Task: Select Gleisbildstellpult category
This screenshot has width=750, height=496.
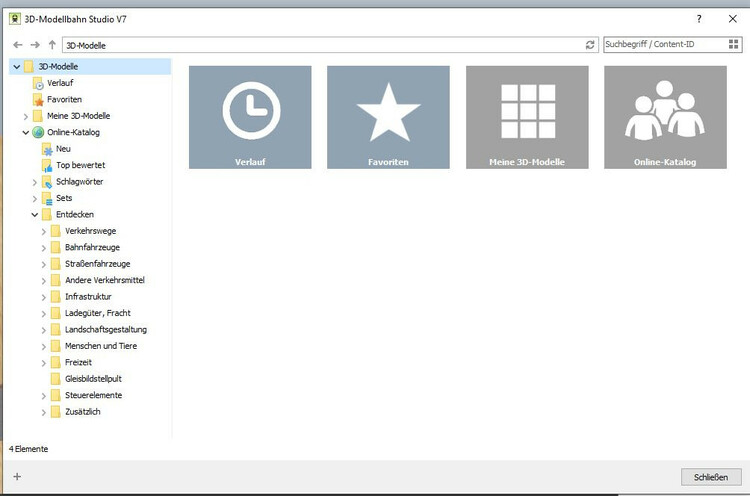Action: tap(93, 379)
